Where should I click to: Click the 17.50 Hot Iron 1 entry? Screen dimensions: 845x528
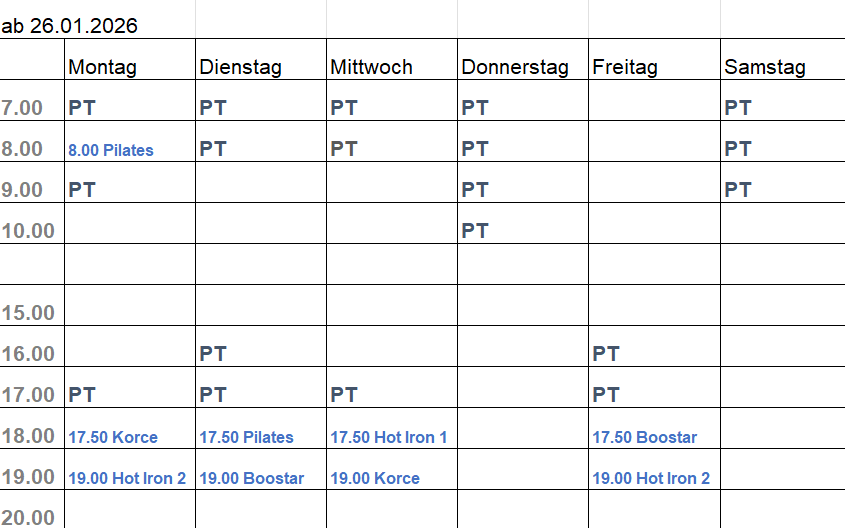coord(389,437)
